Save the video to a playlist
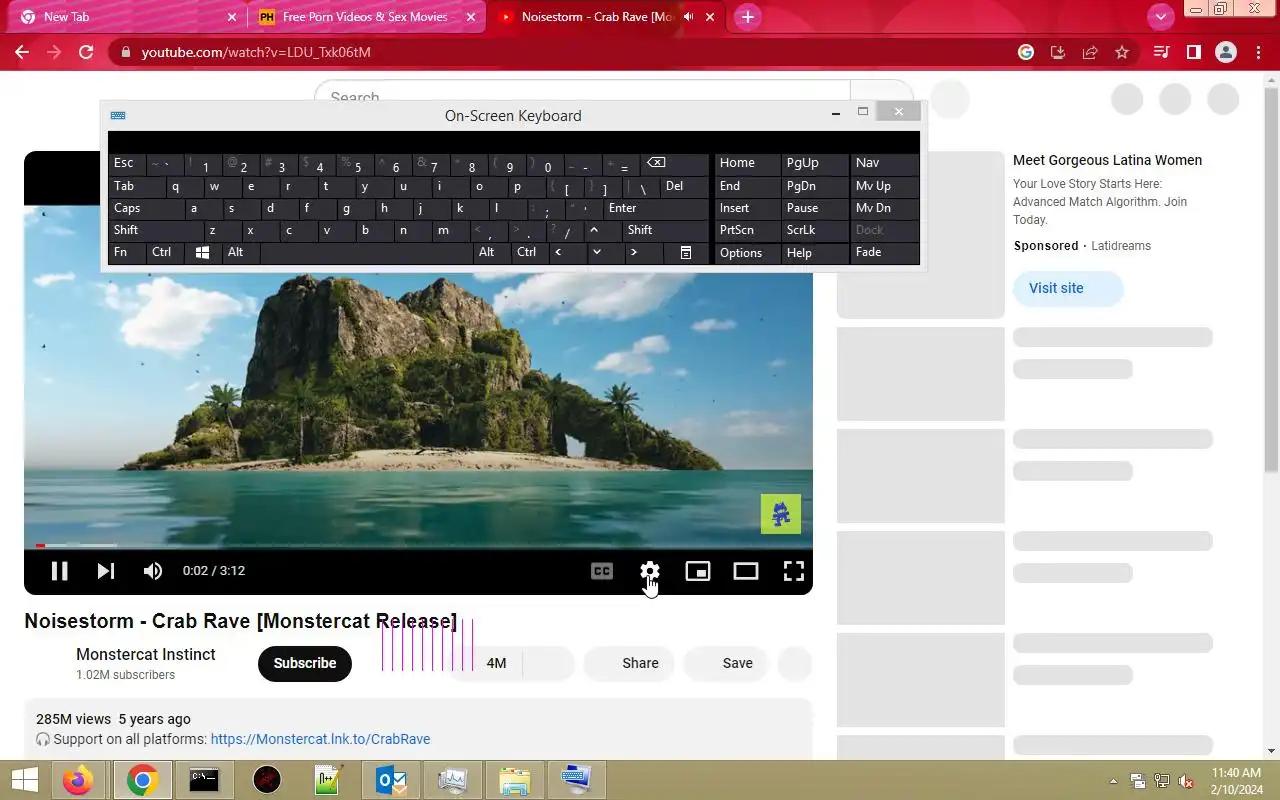The image size is (1280, 800). [726, 663]
